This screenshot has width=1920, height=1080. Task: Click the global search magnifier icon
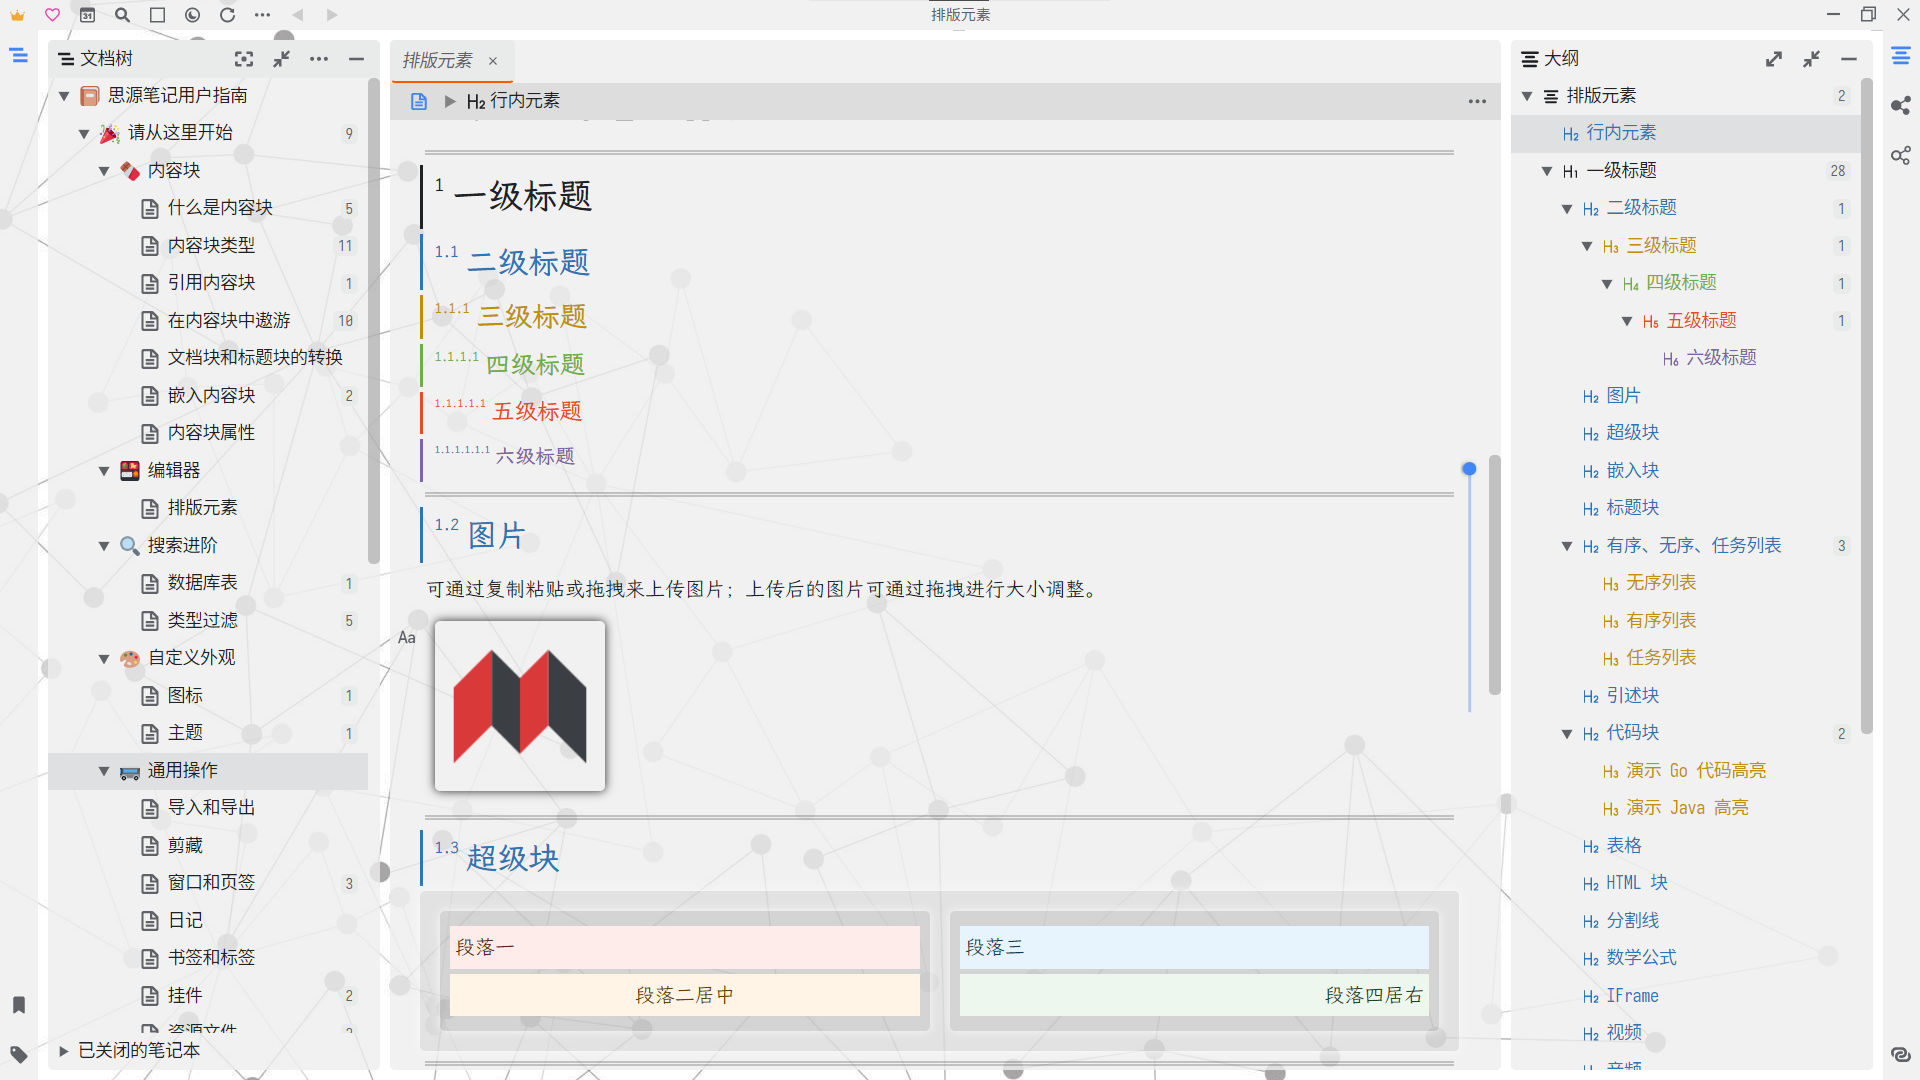(122, 15)
